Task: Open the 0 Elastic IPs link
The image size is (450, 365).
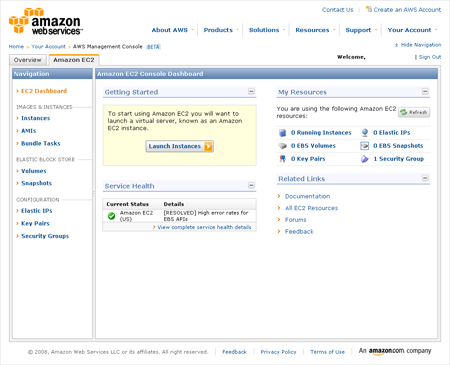Action: pyautogui.click(x=392, y=133)
